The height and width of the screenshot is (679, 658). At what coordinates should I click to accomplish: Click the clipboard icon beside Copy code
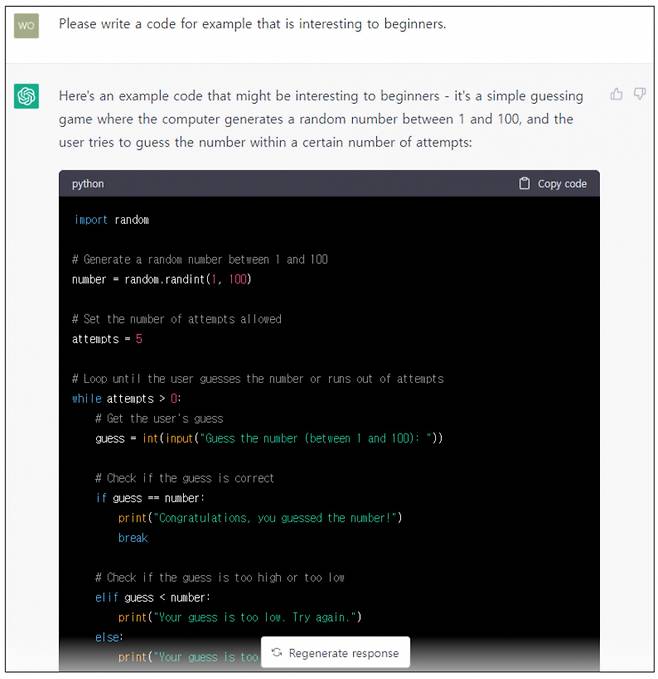[x=524, y=184]
